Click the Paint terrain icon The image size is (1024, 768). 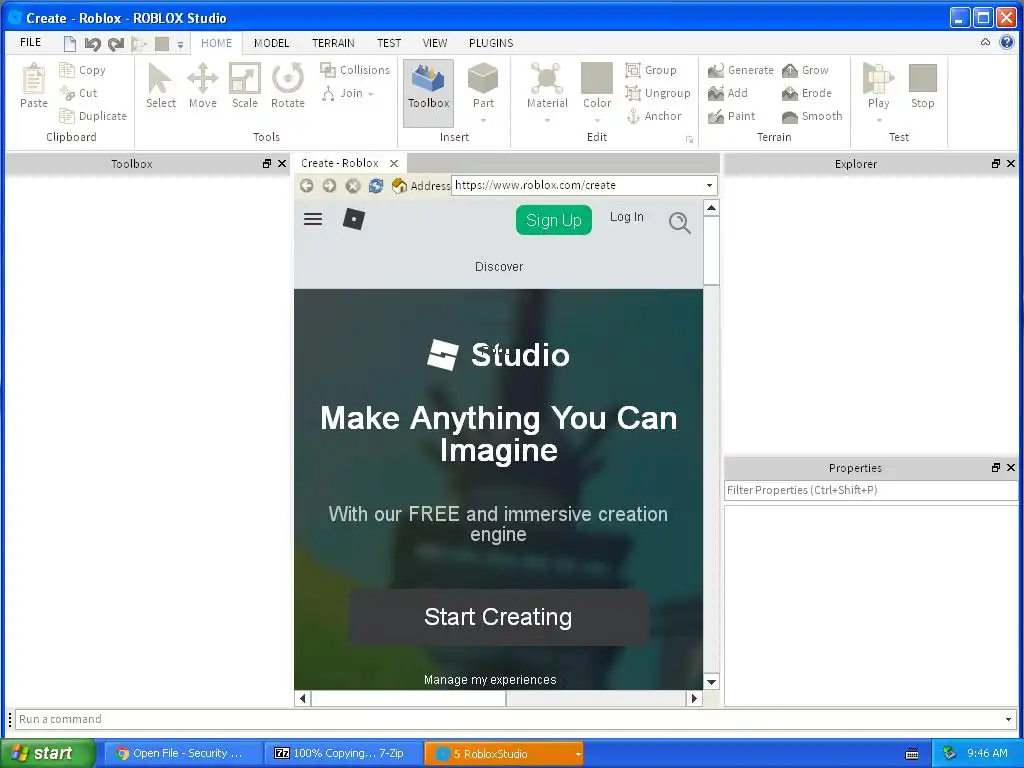coord(716,116)
